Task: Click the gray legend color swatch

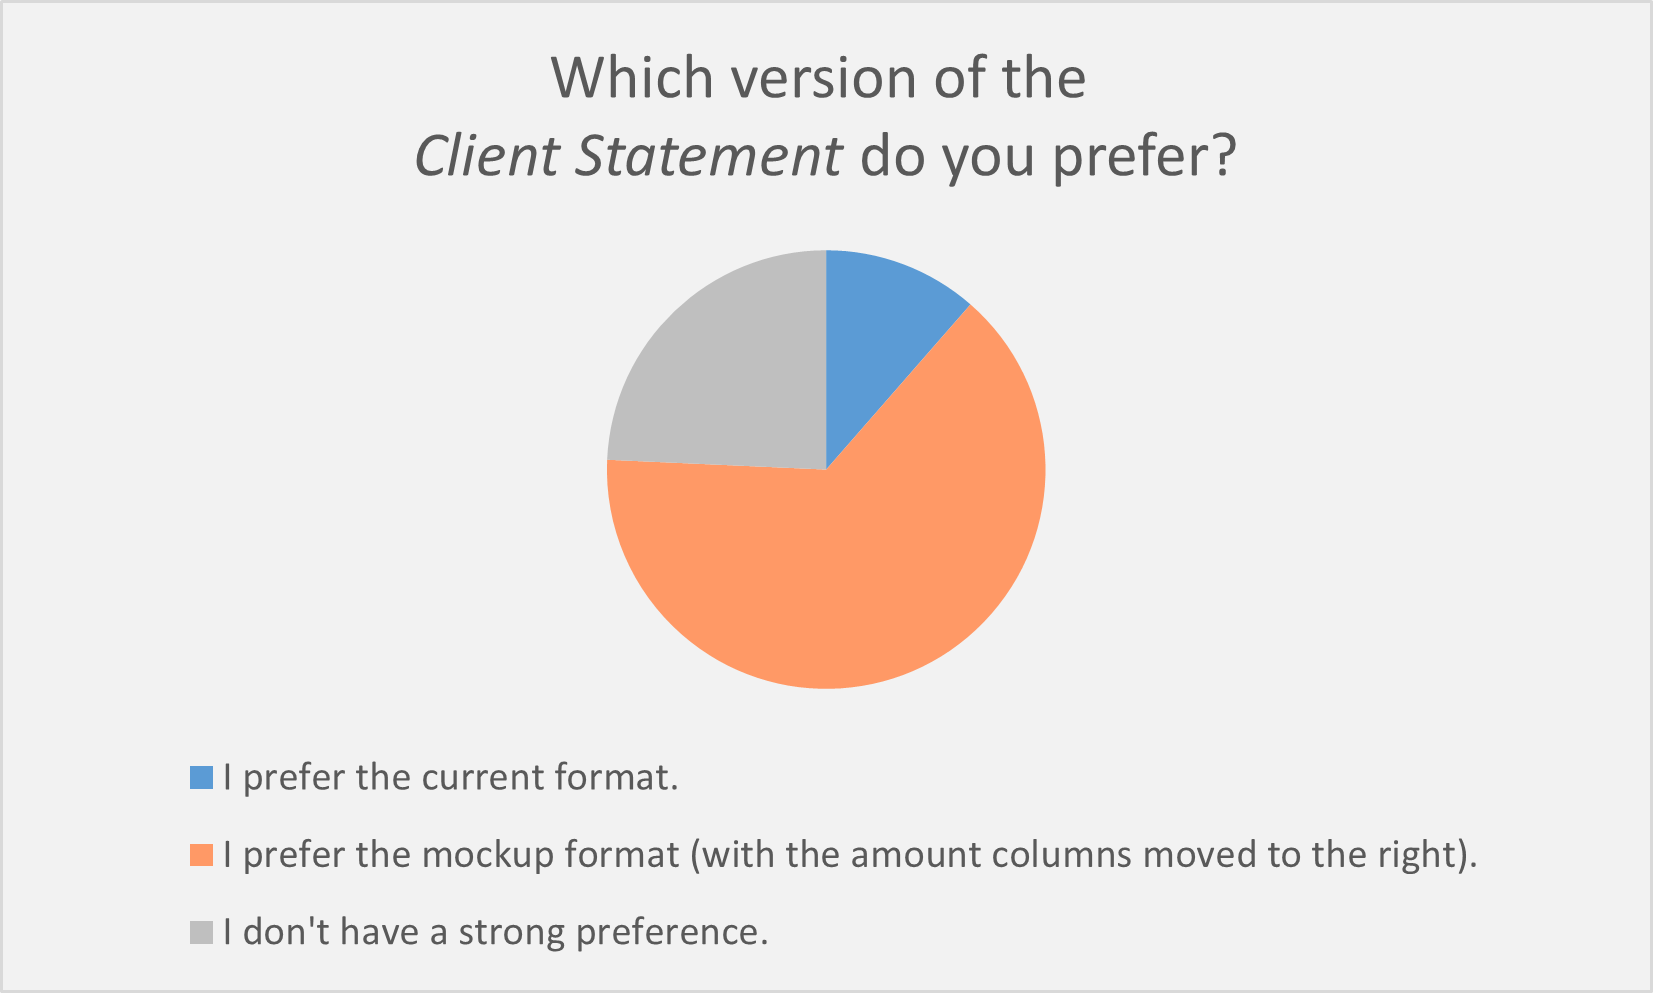Action: (201, 932)
